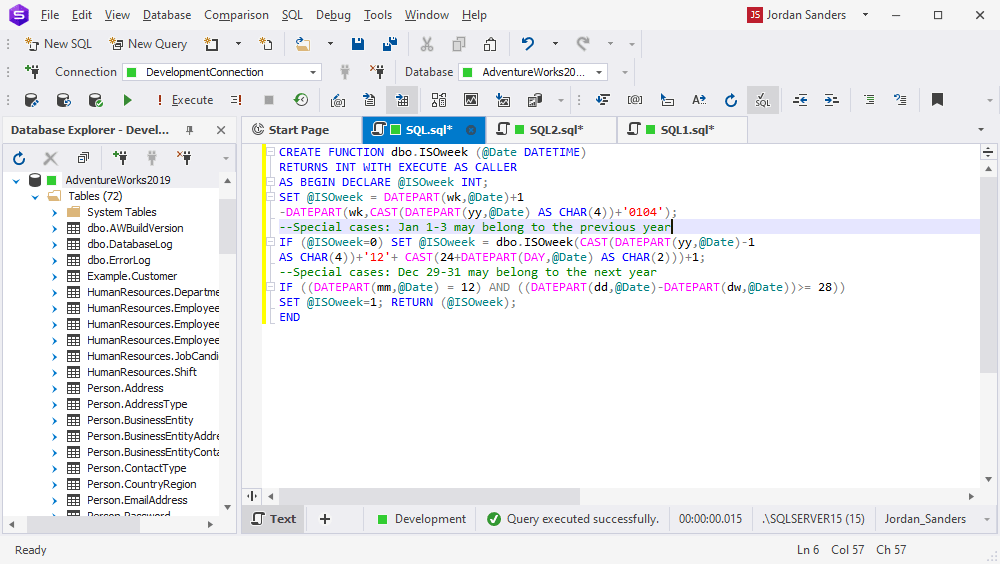Screen dimensions: 1000x564
Task: Open the Jordan Sanders account dropdown
Action: [865, 15]
